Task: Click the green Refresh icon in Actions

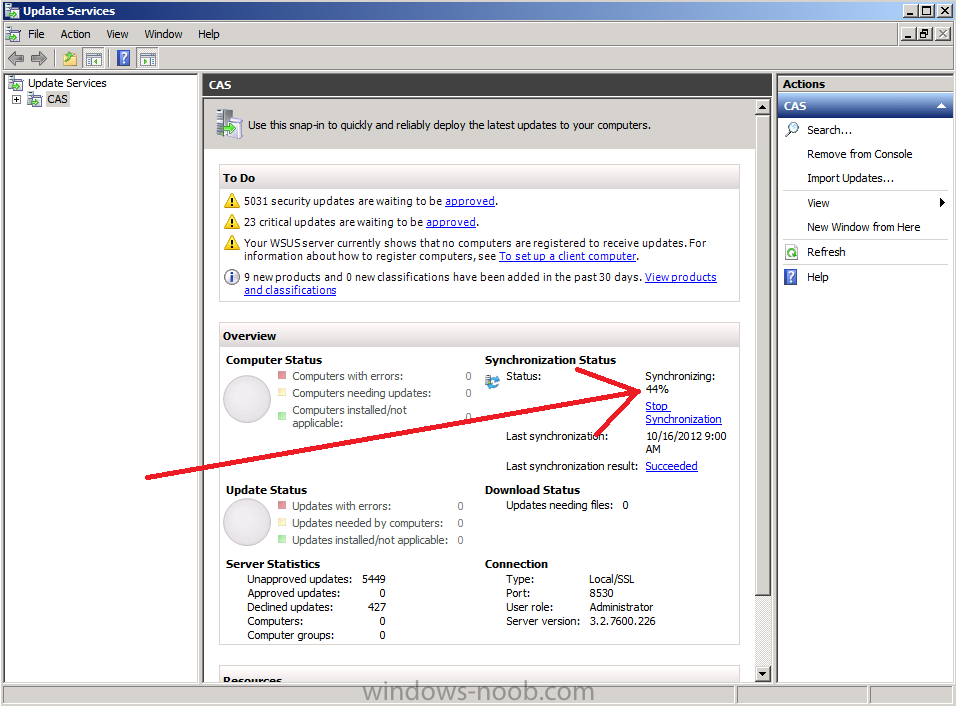Action: point(791,252)
